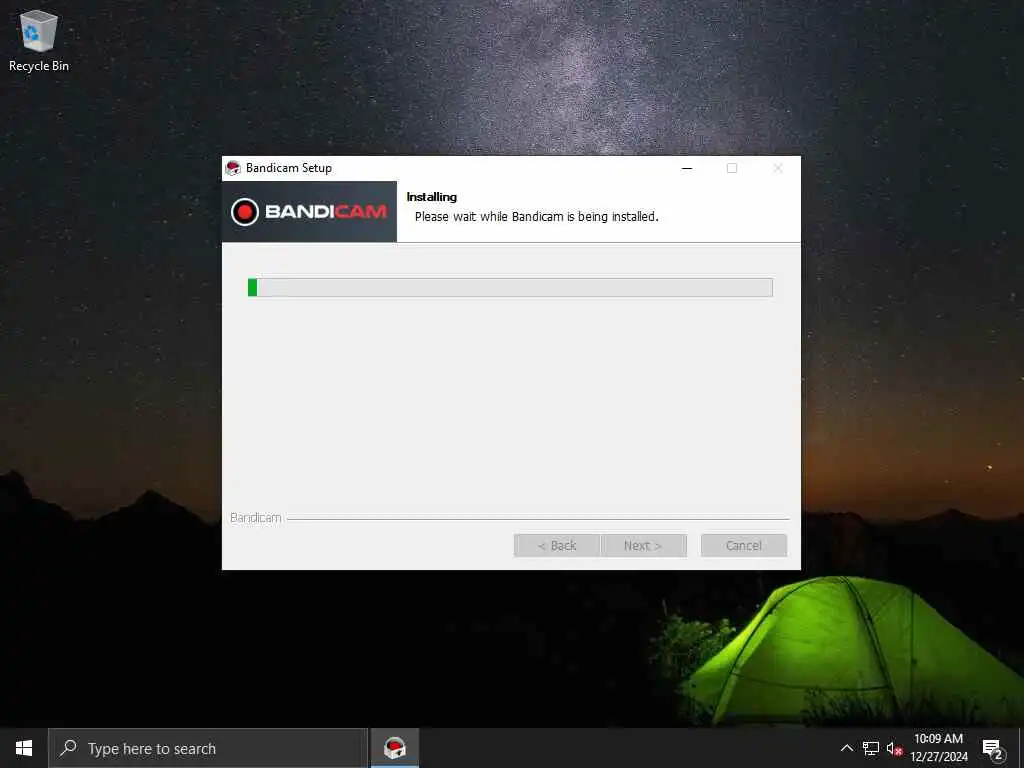Click 'Please wait while Bandicam is being installed.' text

click(537, 217)
